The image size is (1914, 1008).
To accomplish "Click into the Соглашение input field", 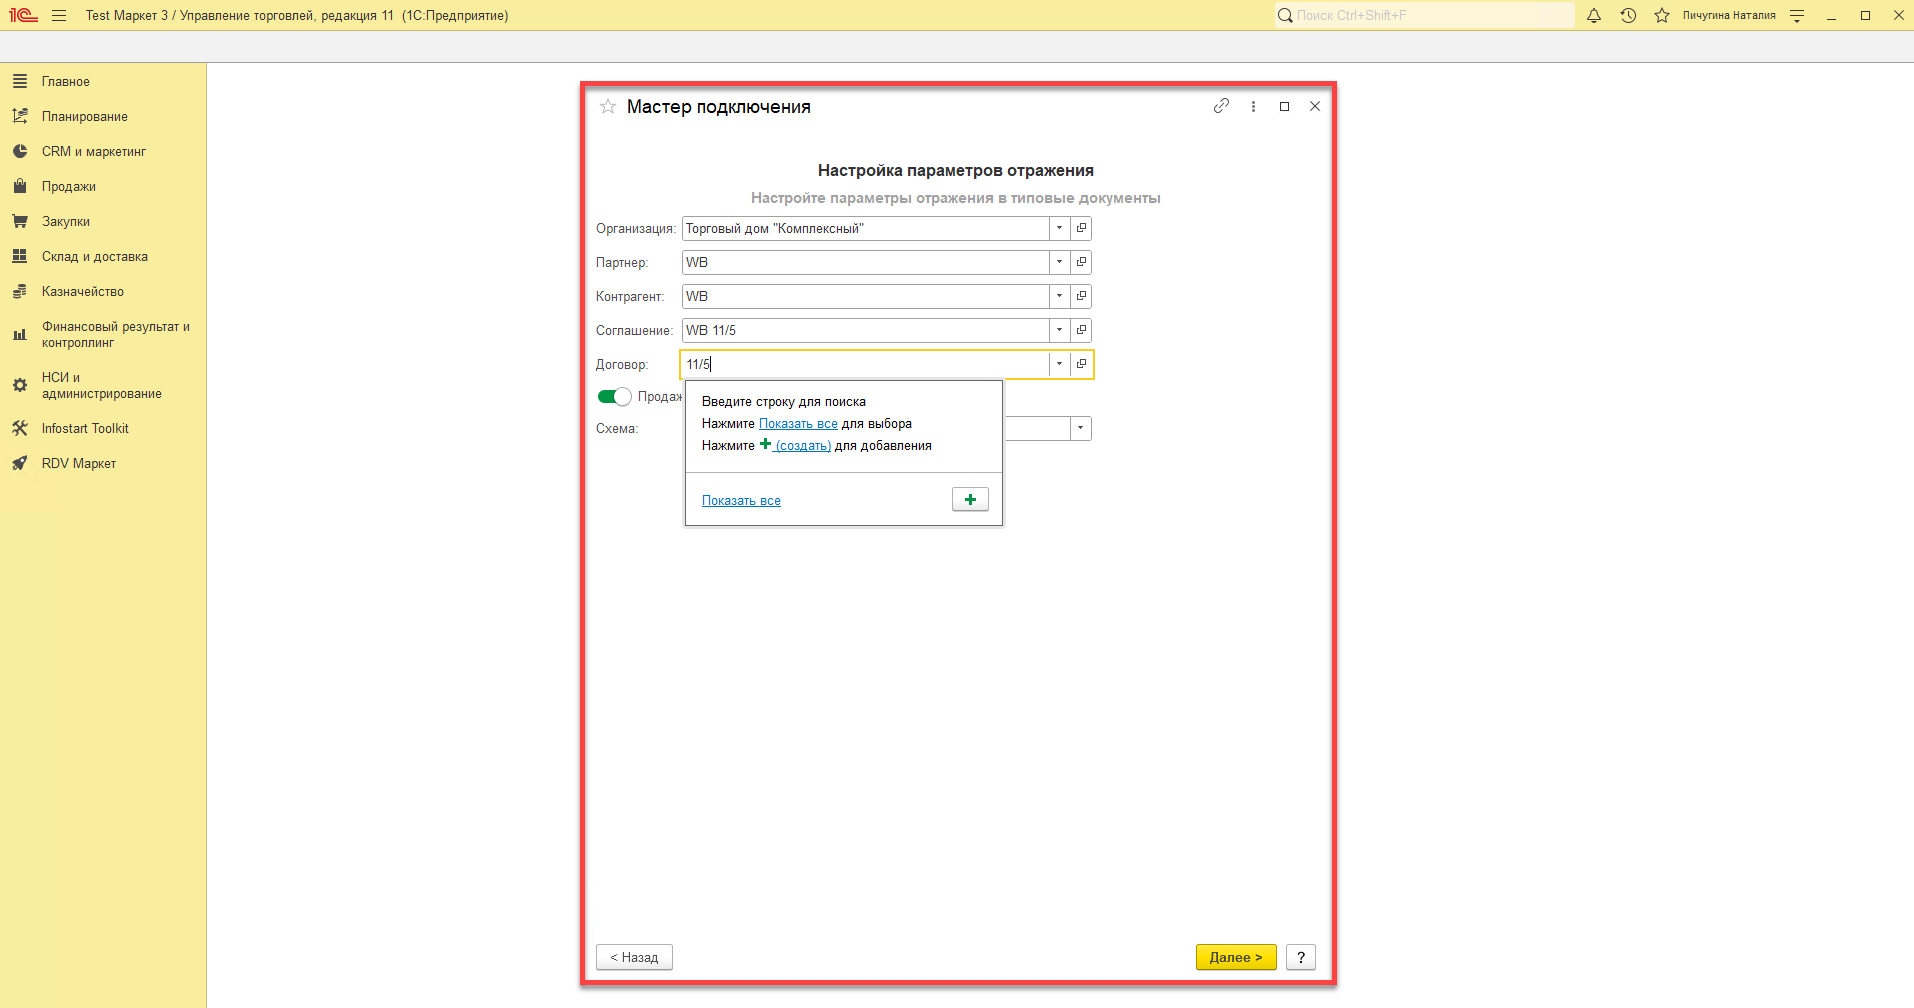I will (x=866, y=330).
